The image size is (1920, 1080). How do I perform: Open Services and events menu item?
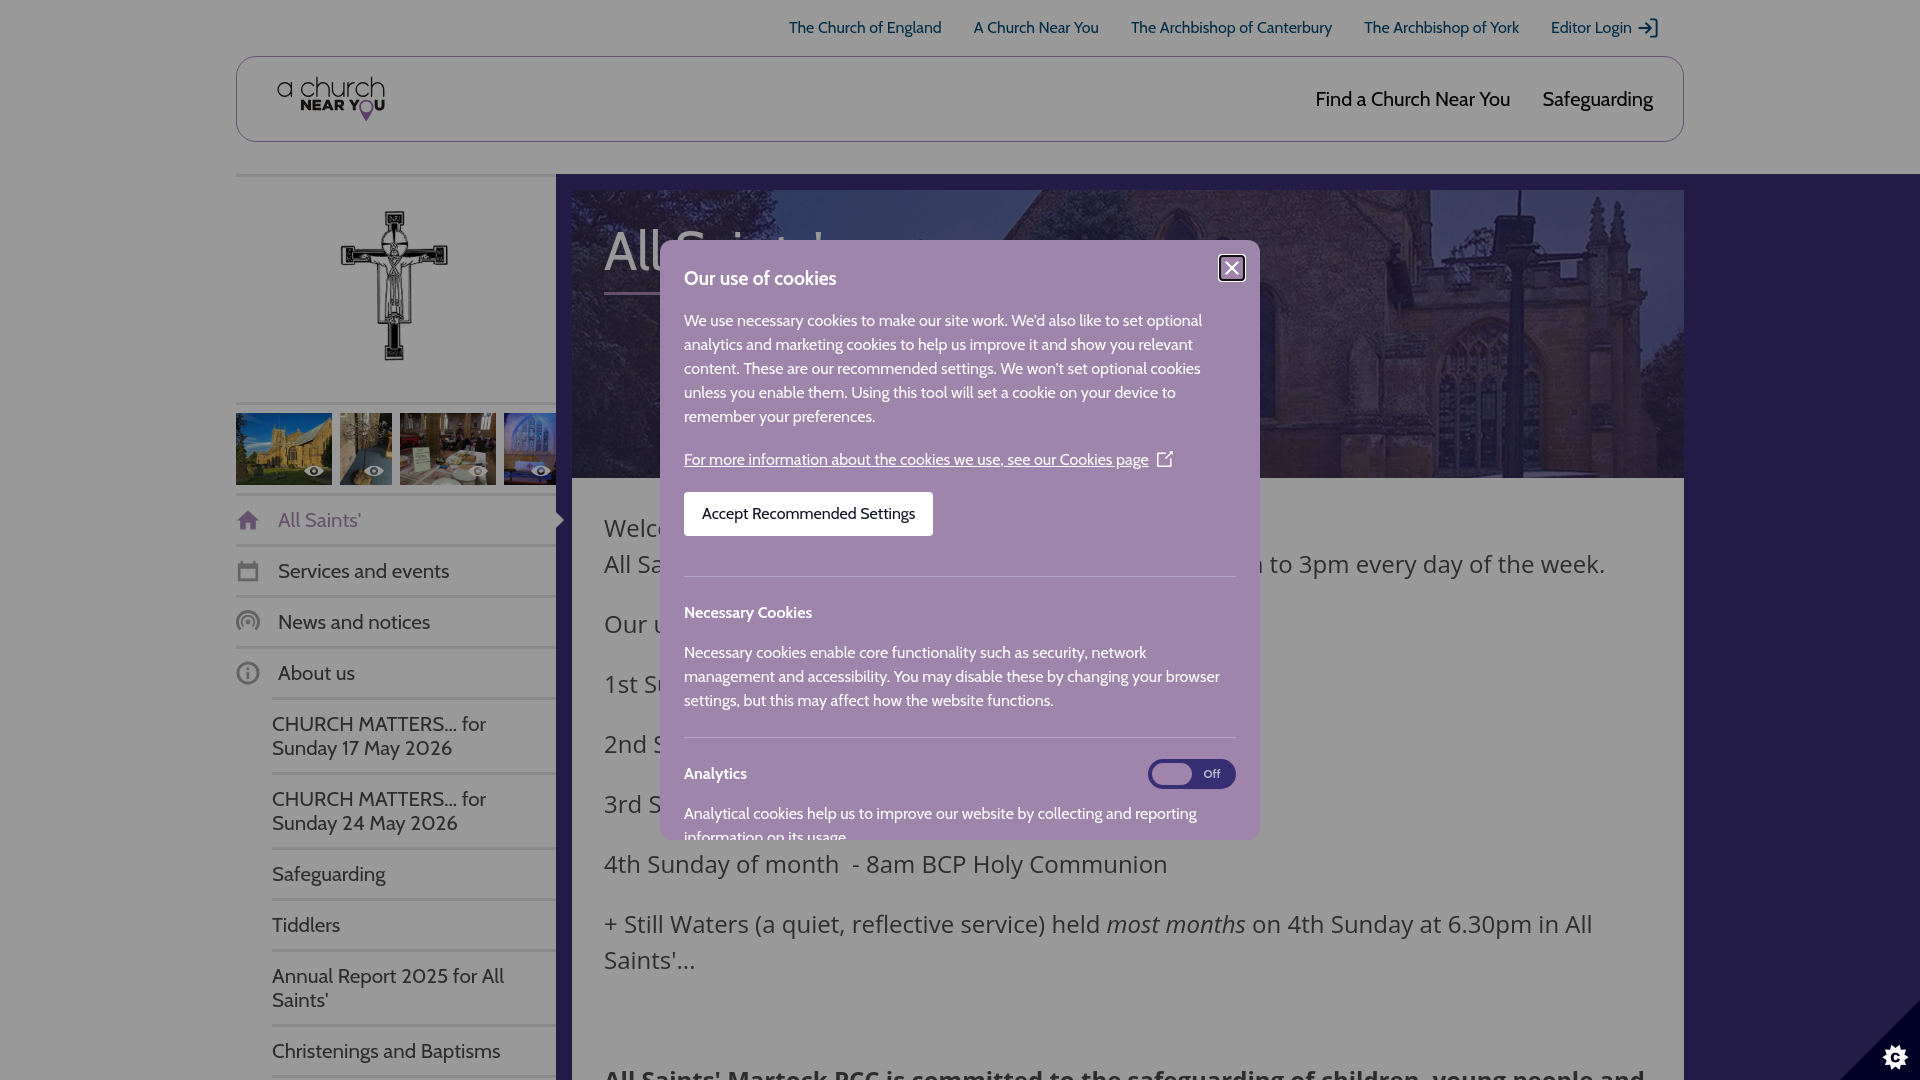pos(396,571)
